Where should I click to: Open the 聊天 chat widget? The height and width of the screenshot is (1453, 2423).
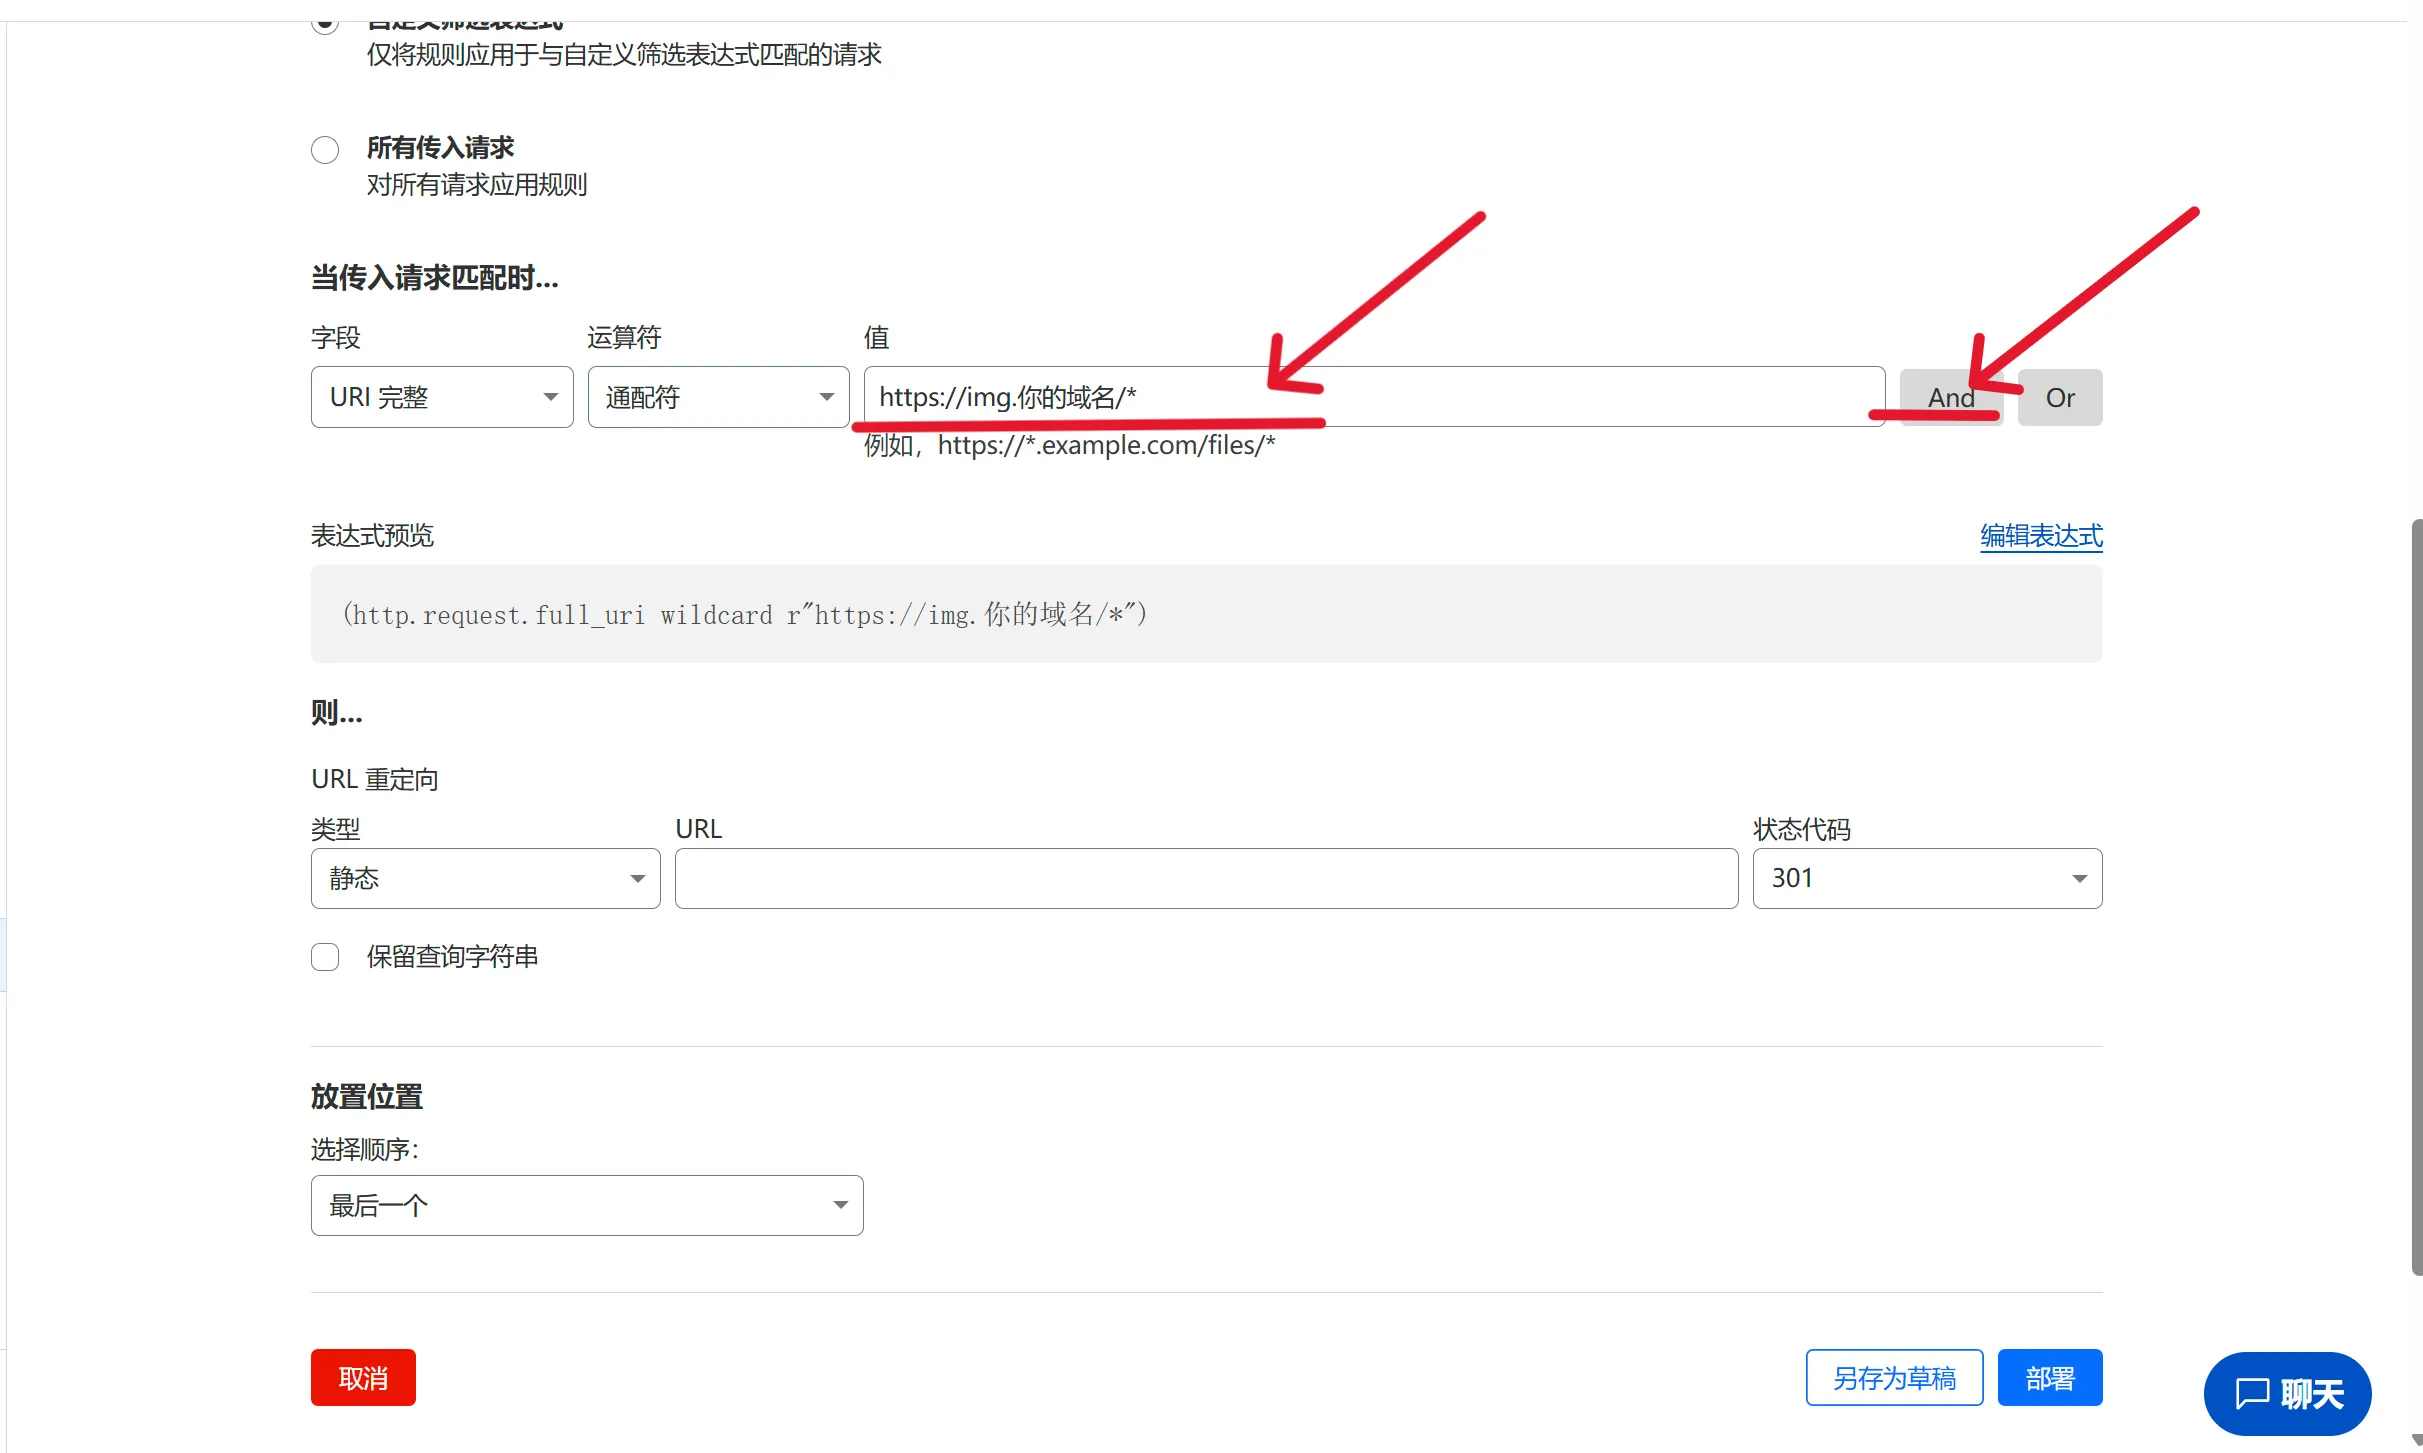tap(2286, 1393)
